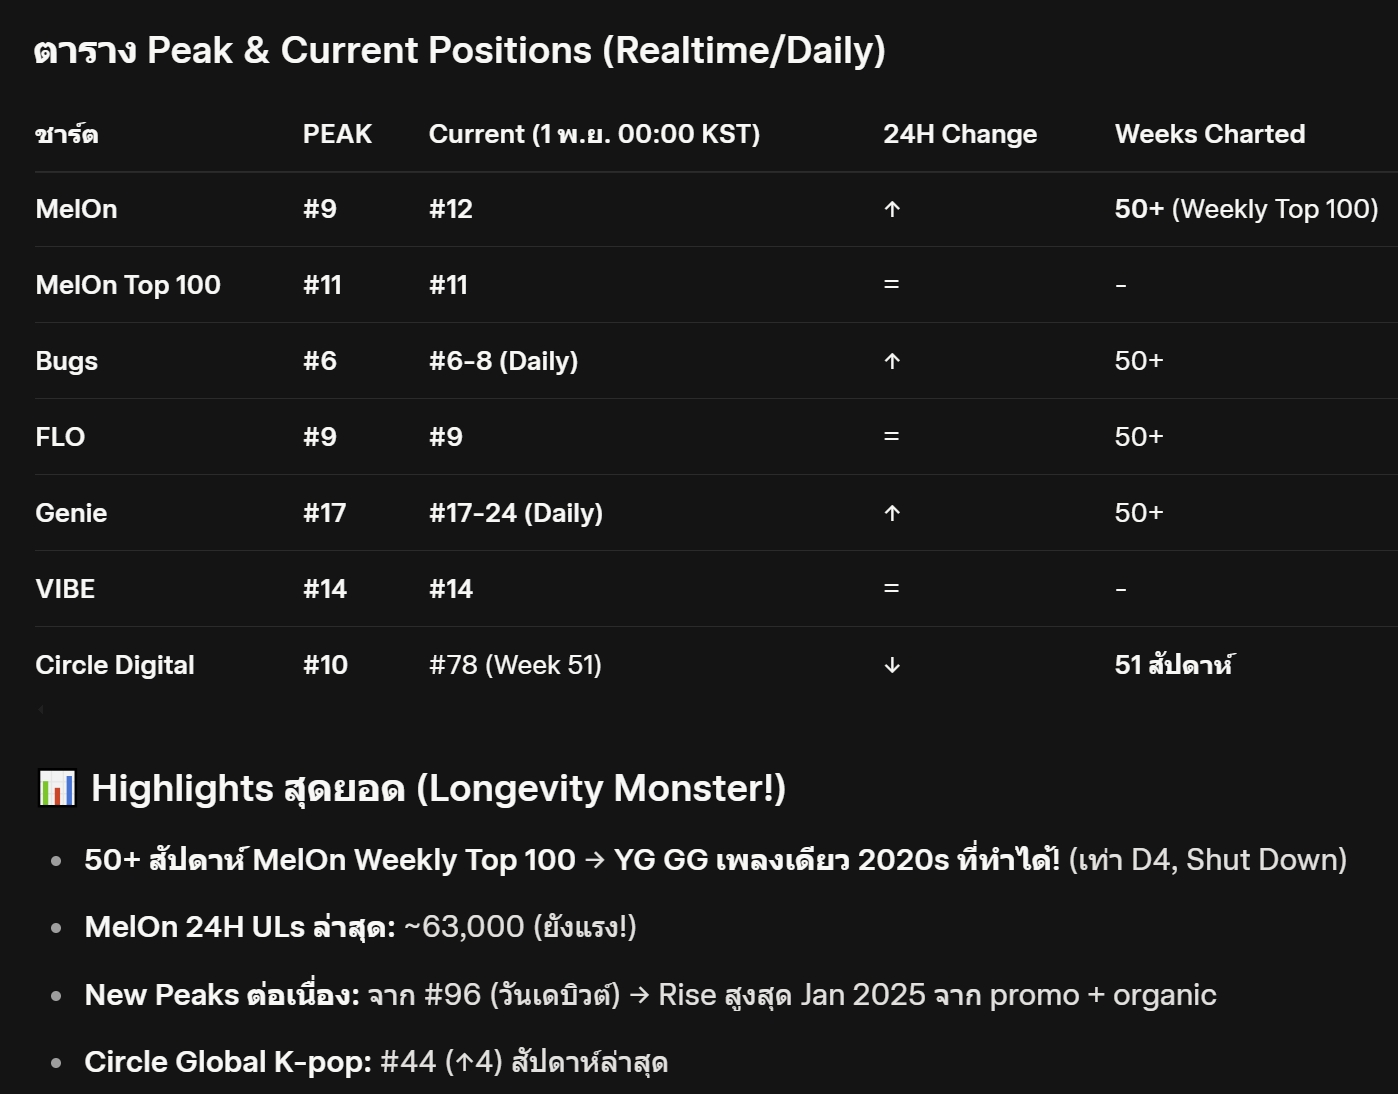
Task: Click the down arrow in Circle Digital row
Action: 892,665
